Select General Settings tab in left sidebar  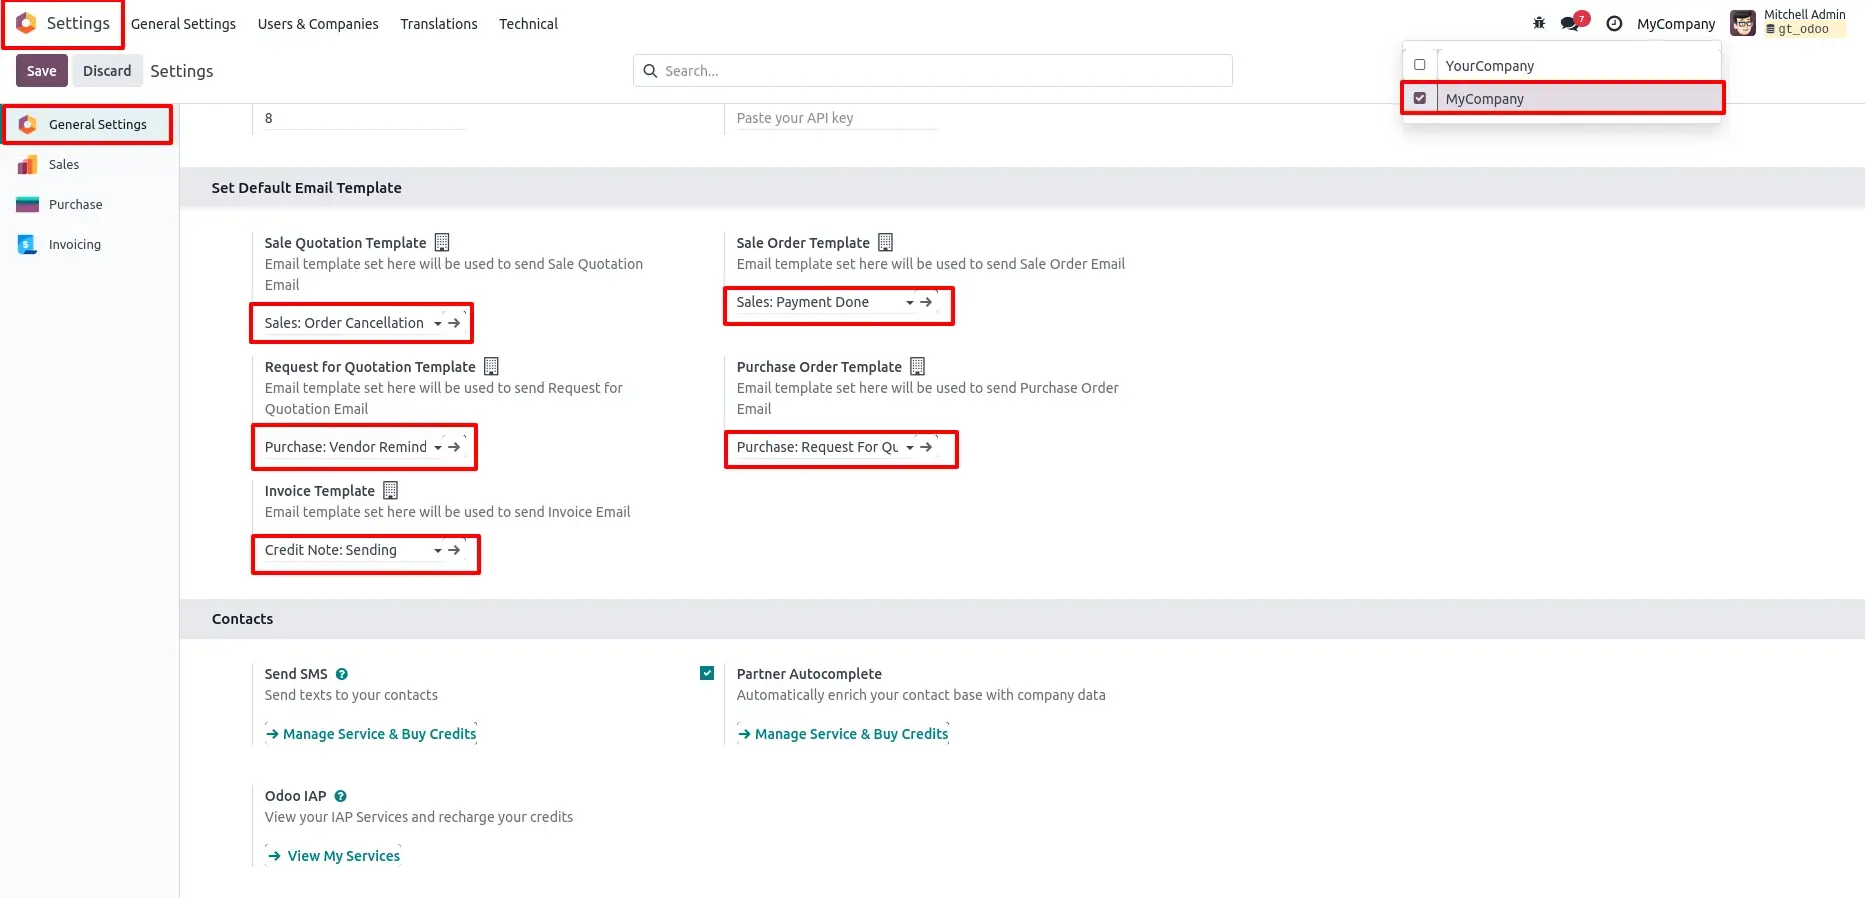[x=88, y=124]
